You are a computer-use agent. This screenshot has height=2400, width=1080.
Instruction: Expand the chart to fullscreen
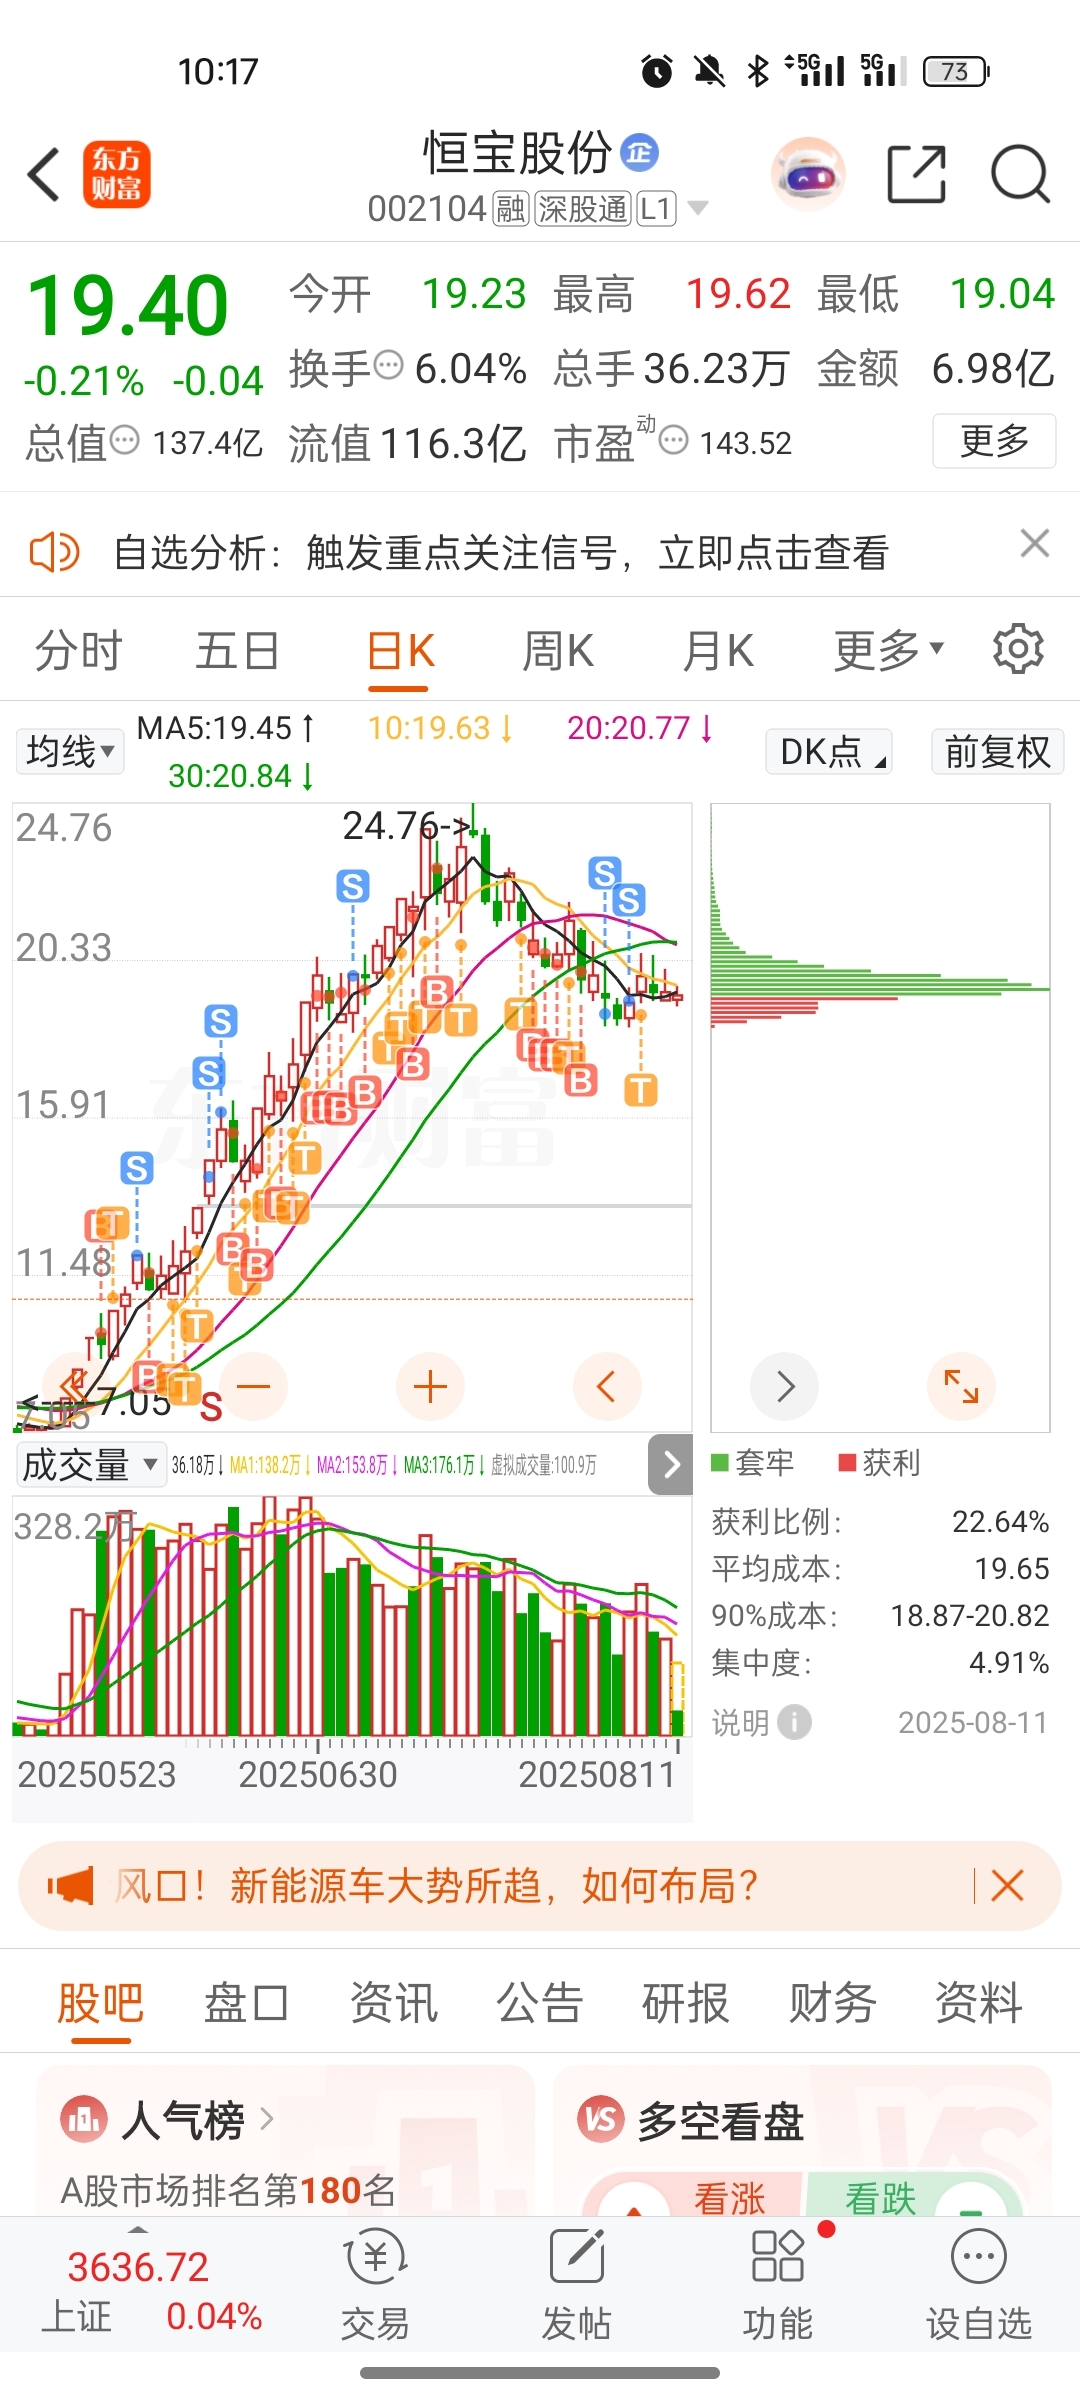tap(961, 1386)
